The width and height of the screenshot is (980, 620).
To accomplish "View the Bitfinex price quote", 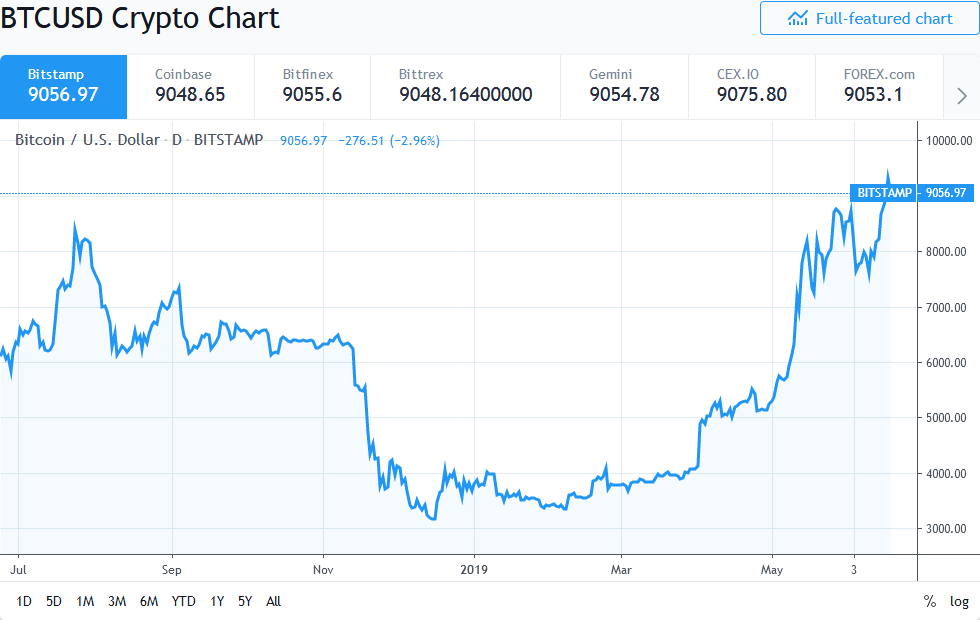I will 311,86.
